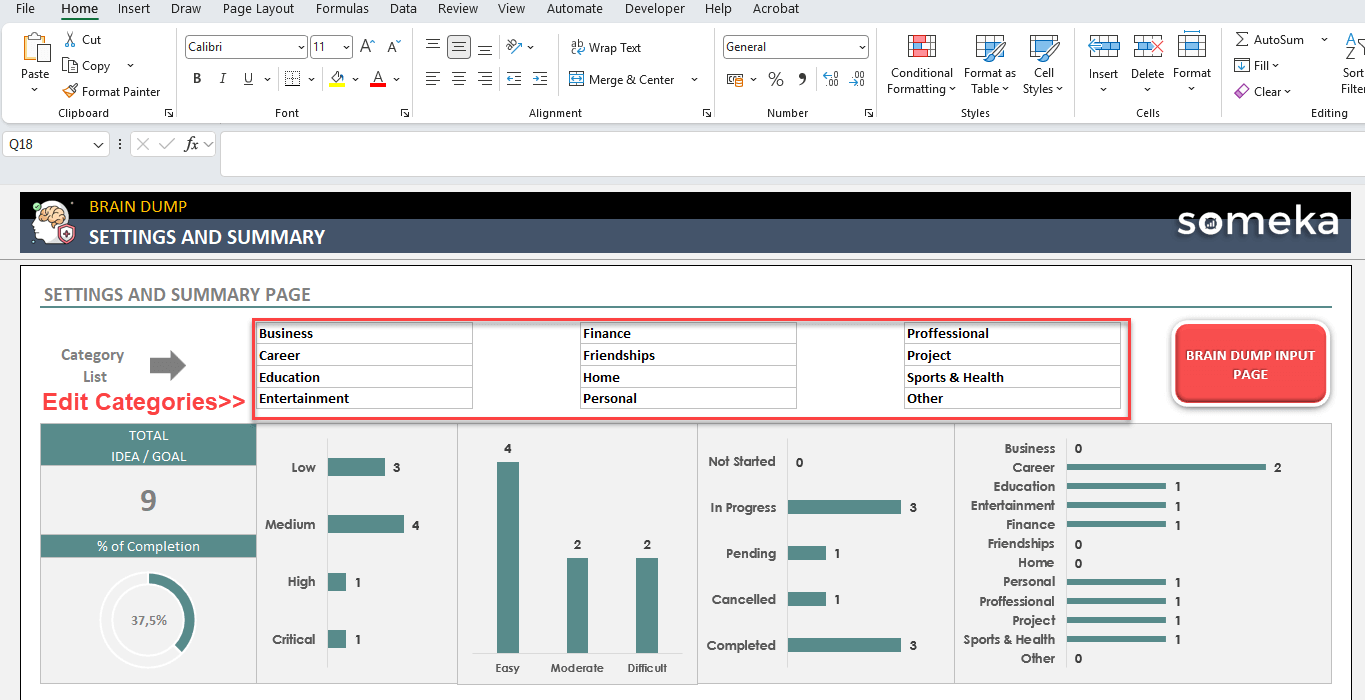Toggle Italic formatting
Image resolution: width=1365 pixels, height=700 pixels.
pos(220,79)
